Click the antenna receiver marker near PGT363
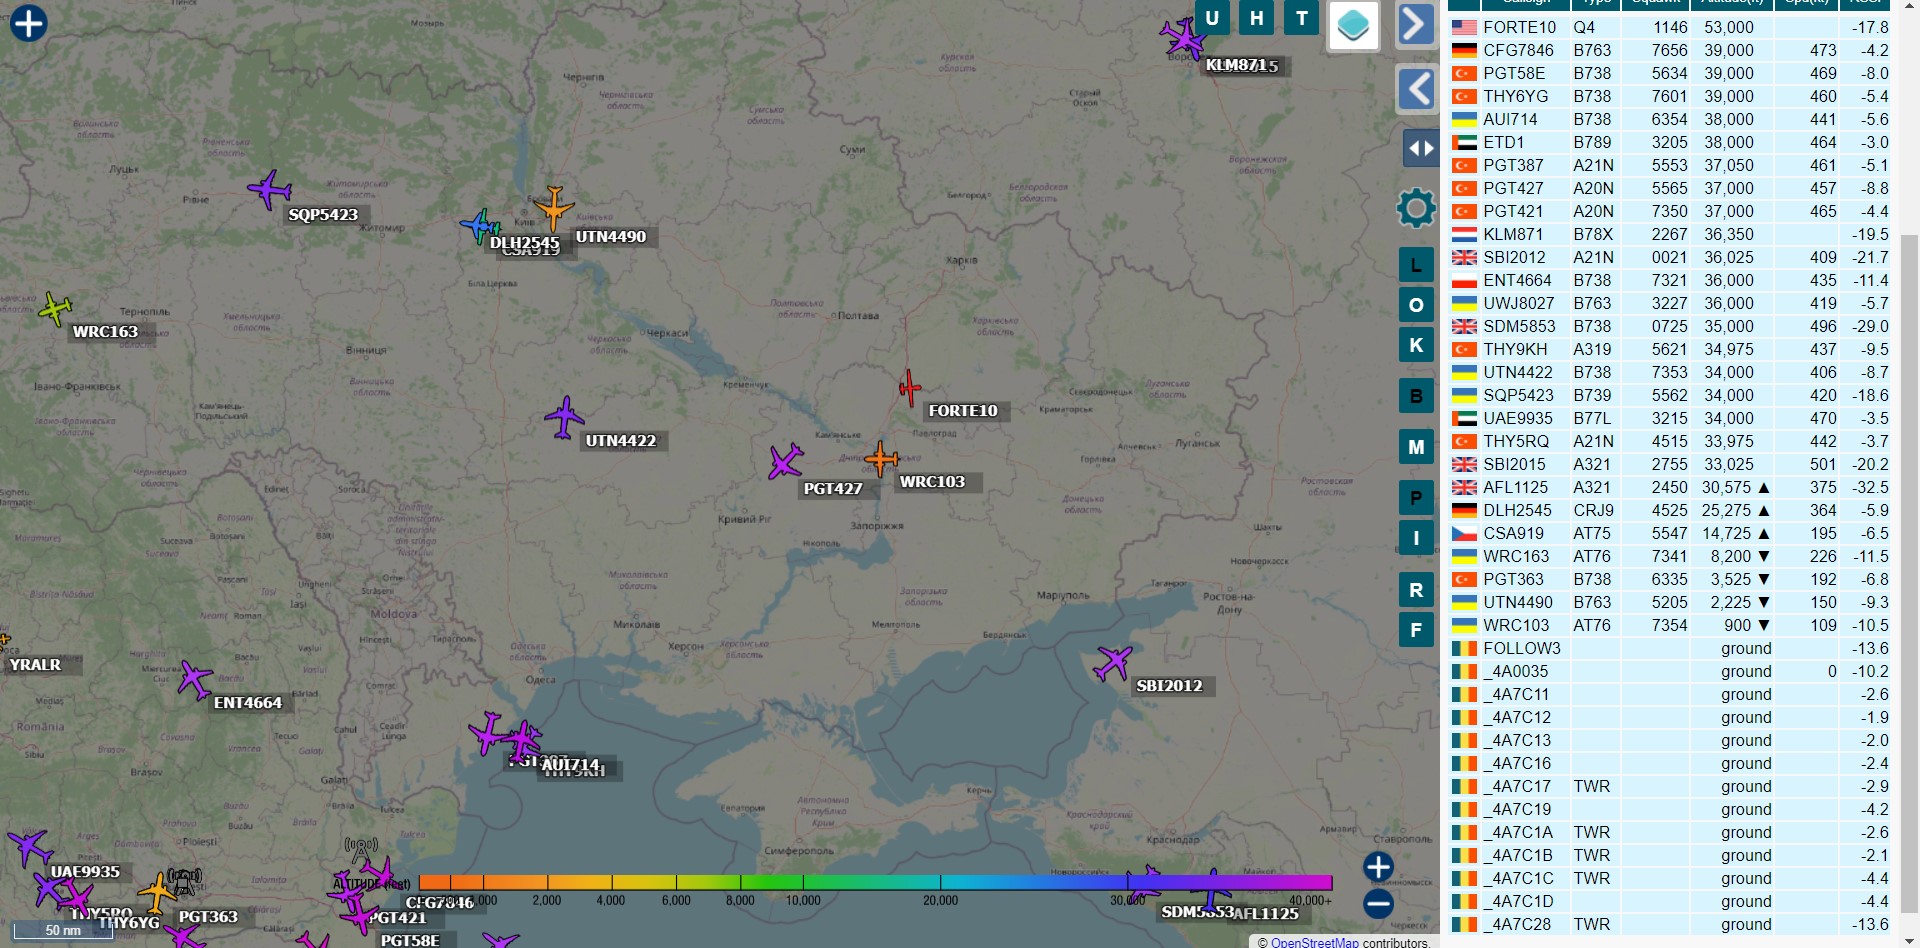The height and width of the screenshot is (948, 1920). click(x=184, y=882)
